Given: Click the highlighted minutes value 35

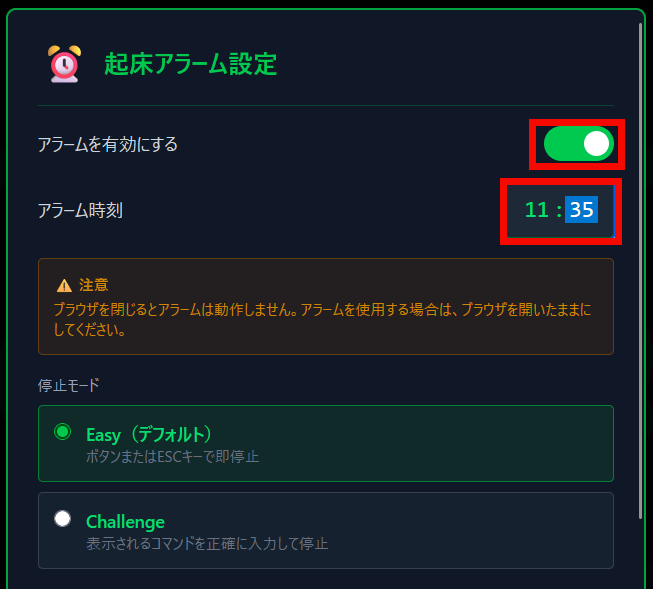Looking at the screenshot, I should (x=581, y=210).
